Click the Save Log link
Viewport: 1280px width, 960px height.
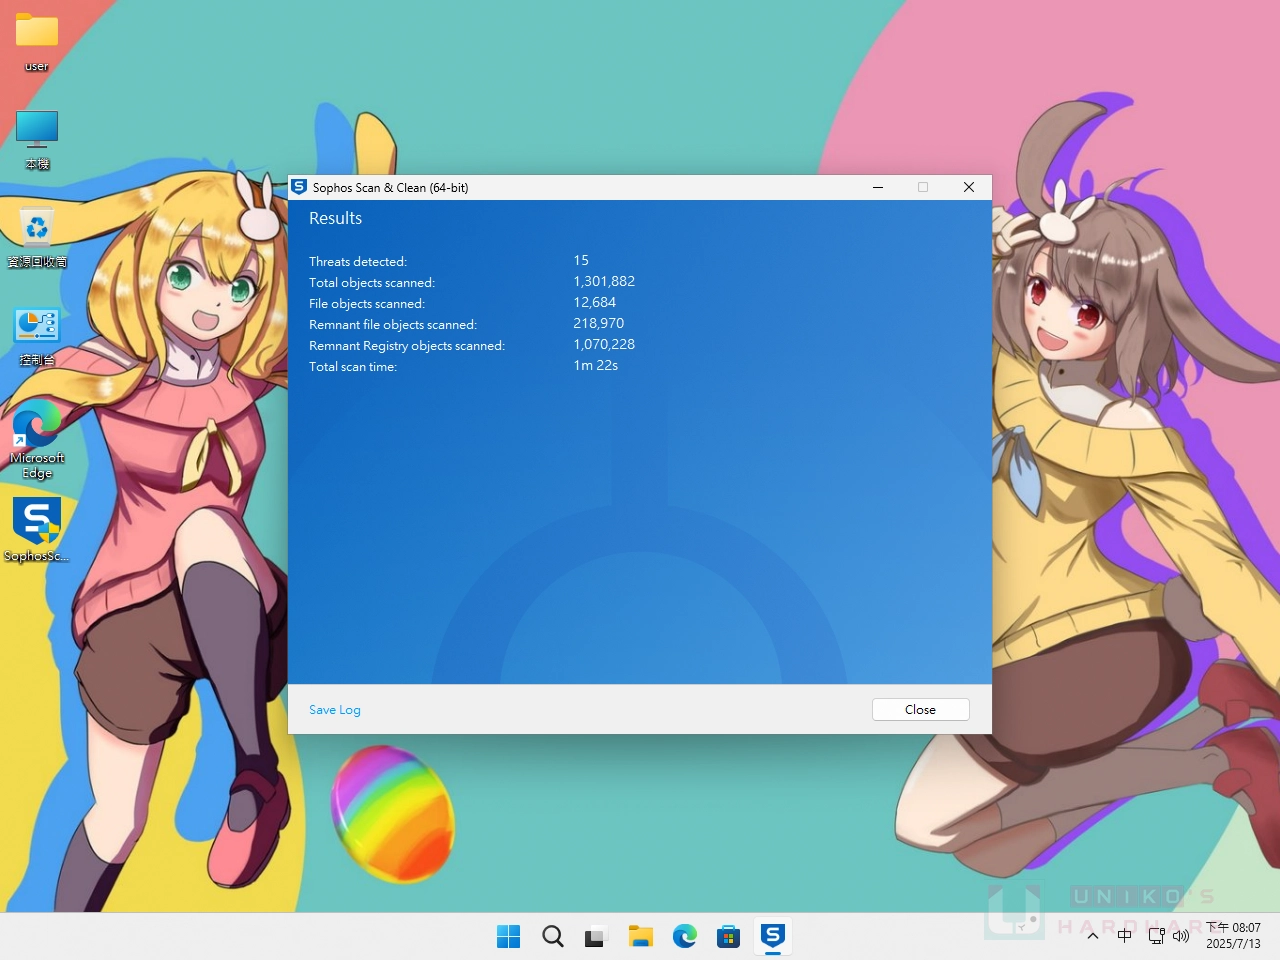[335, 710]
